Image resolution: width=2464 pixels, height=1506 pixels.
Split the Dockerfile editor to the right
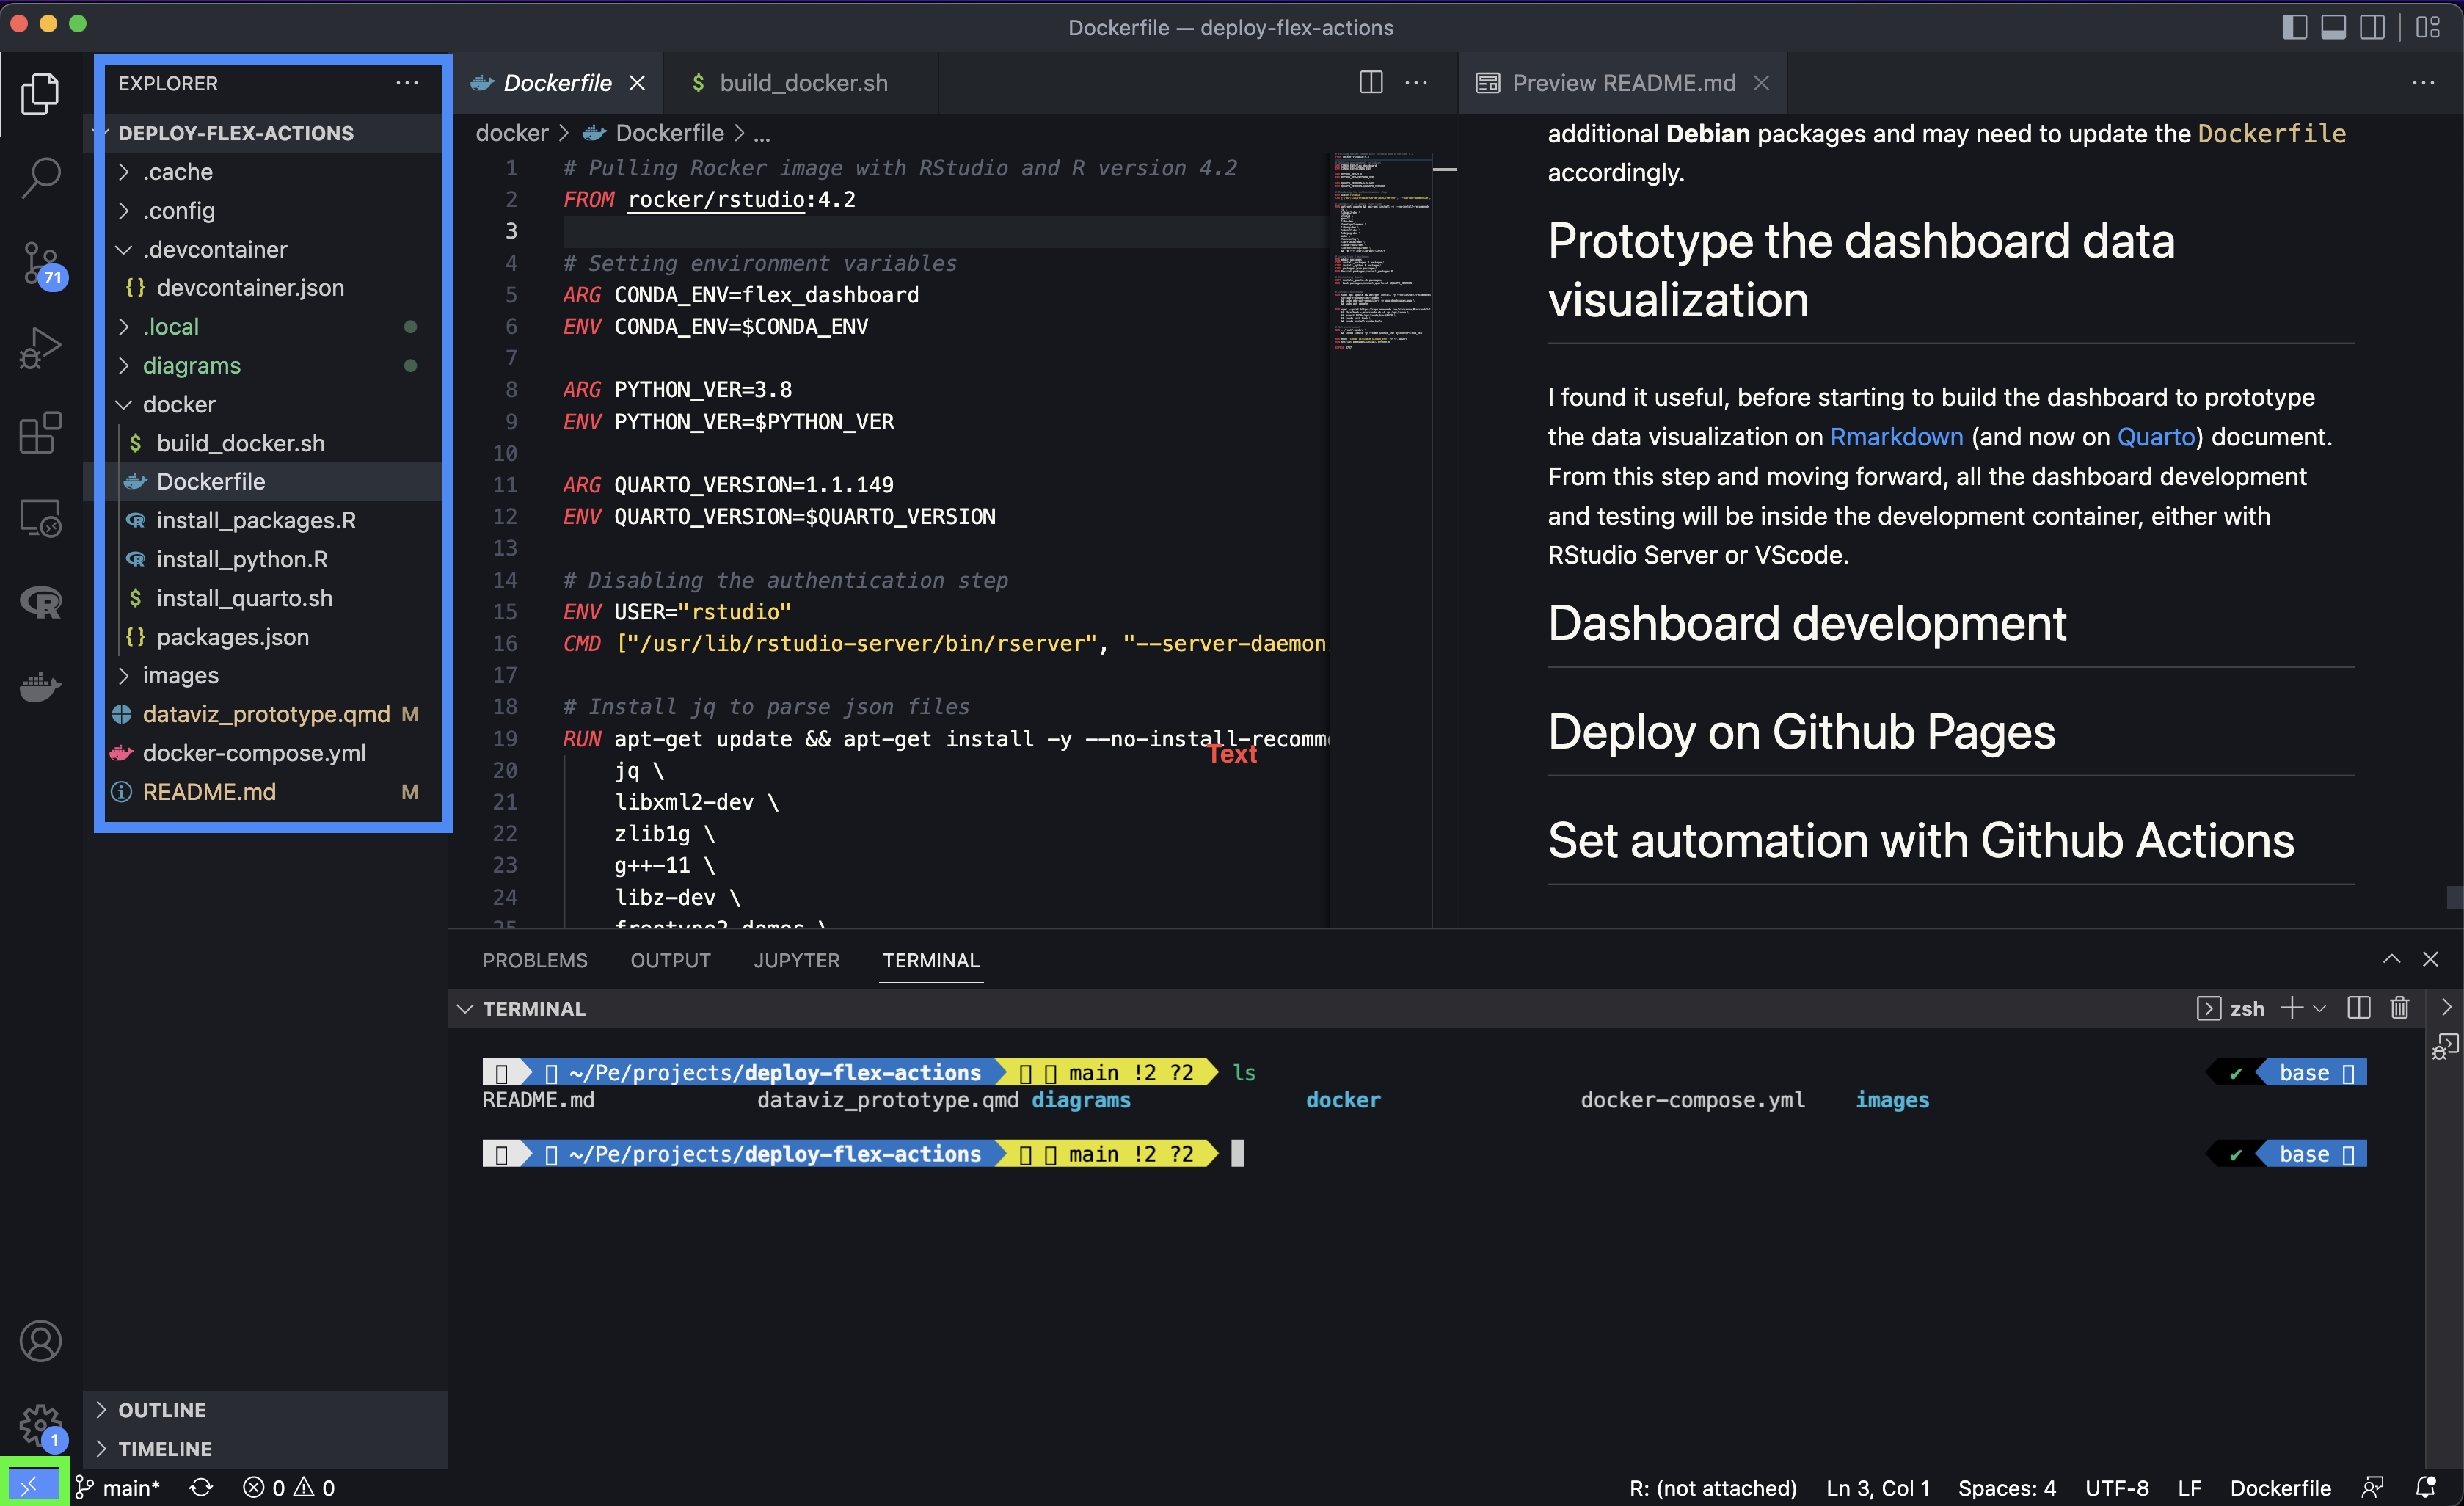pyautogui.click(x=1371, y=83)
